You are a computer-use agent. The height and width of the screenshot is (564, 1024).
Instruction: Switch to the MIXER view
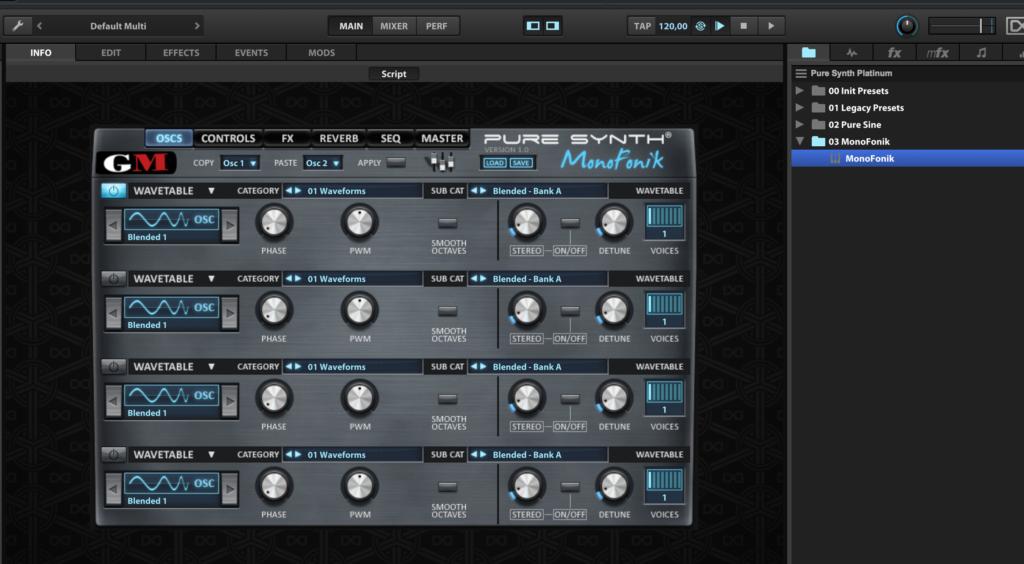click(x=394, y=26)
